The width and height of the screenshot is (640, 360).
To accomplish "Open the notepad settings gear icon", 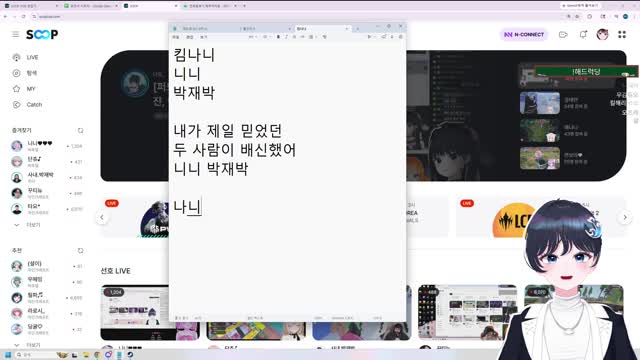I will (x=400, y=37).
